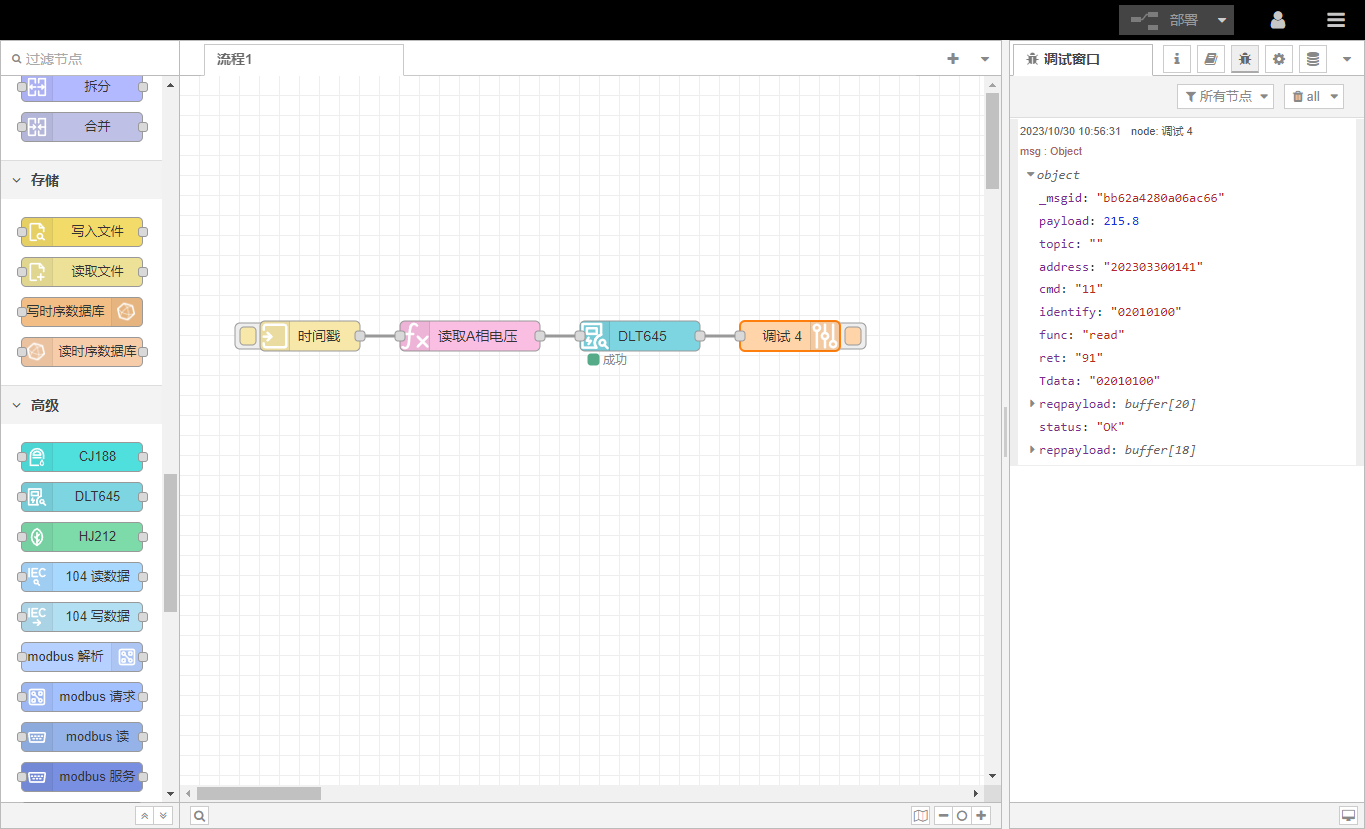Open the info sidebar tab
The width and height of the screenshot is (1365, 829).
pyautogui.click(x=1176, y=59)
